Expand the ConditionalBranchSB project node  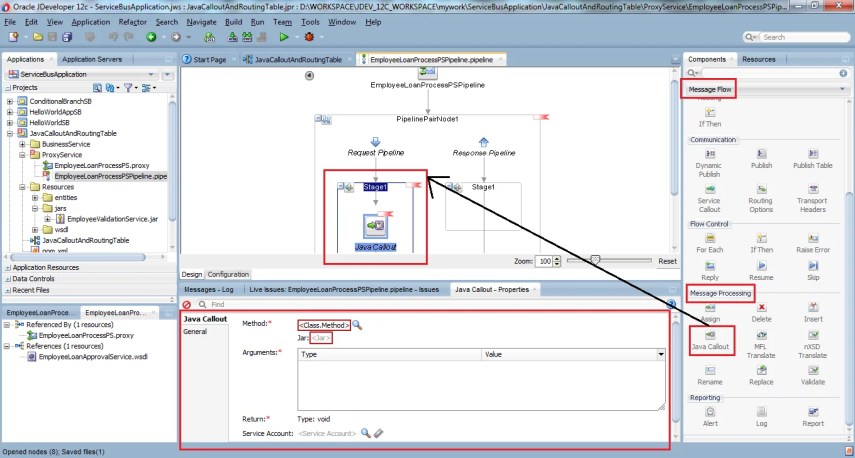[10, 101]
